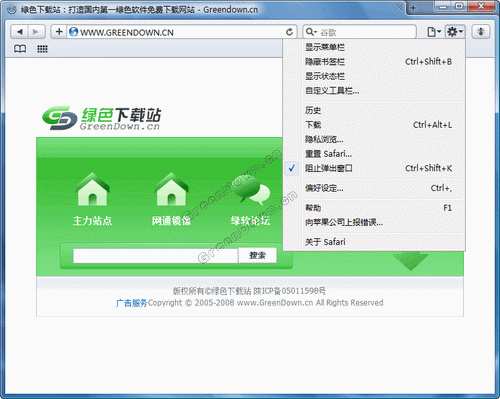Screen dimensions: 500x399
Task: Open 帮助 from the menu
Action: pos(374,208)
